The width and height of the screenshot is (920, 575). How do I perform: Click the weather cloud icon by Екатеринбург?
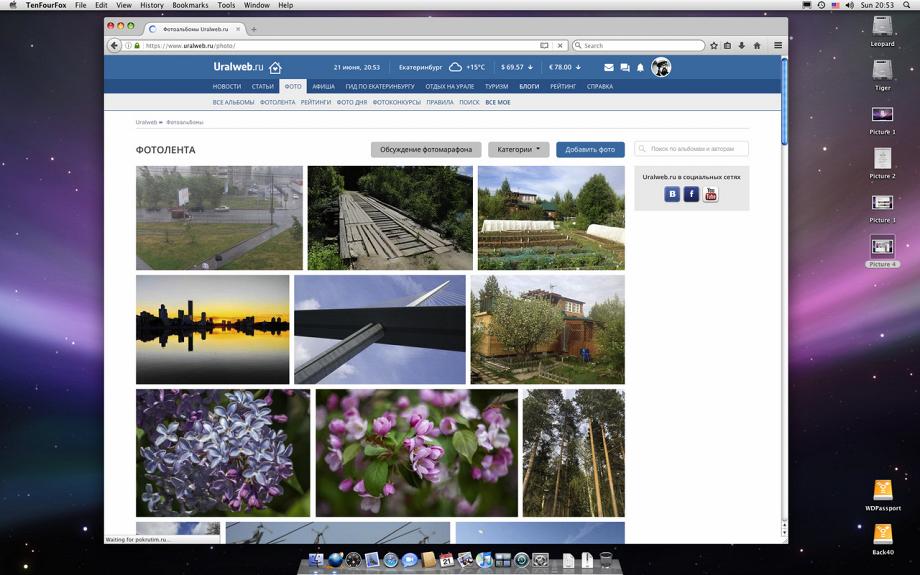point(455,67)
